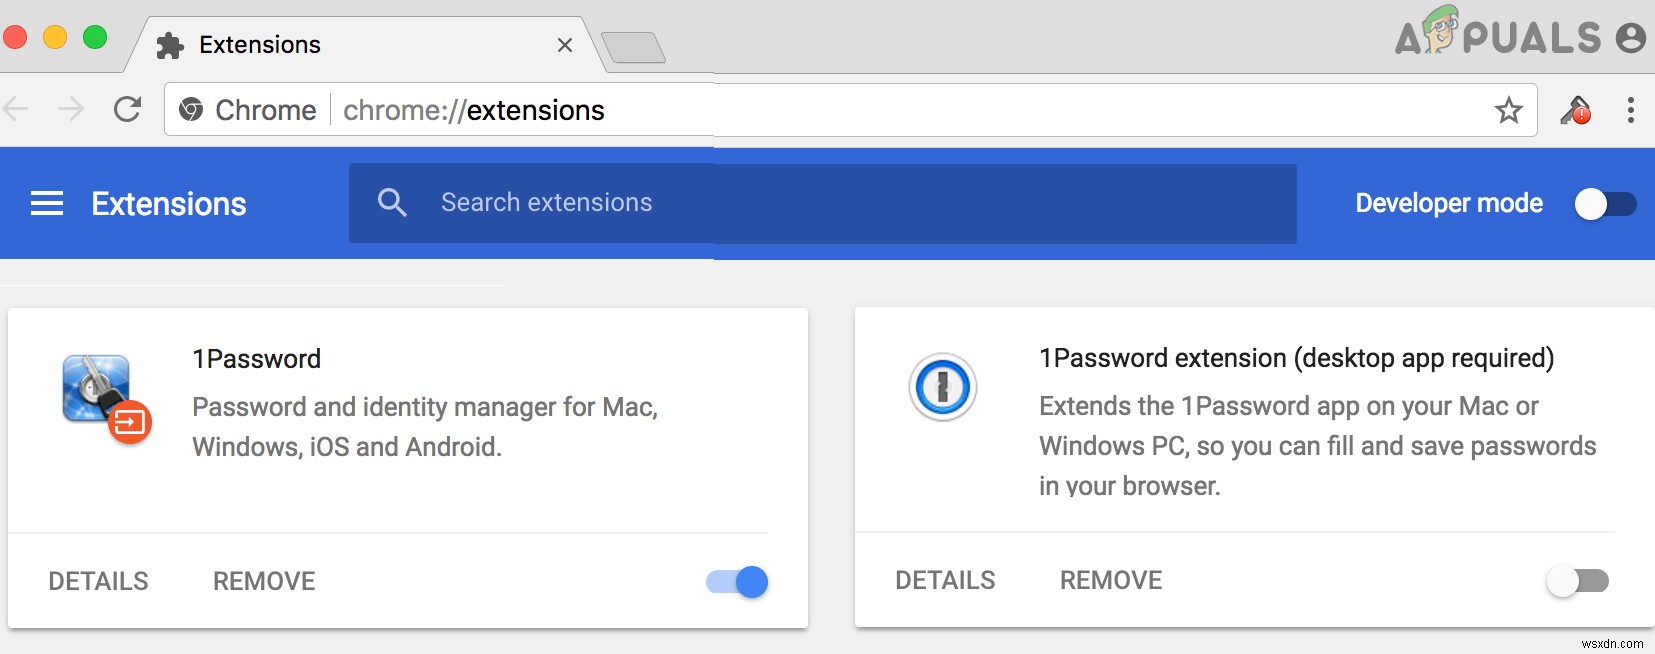Viewport: 1655px width, 654px height.
Task: Open Details for 1Password
Action: 98,581
